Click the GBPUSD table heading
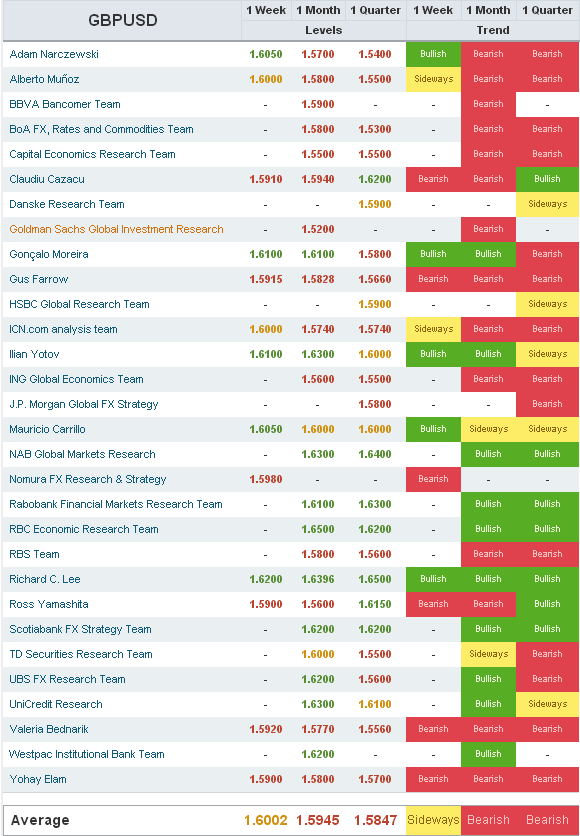This screenshot has width=580, height=836. [x=123, y=20]
